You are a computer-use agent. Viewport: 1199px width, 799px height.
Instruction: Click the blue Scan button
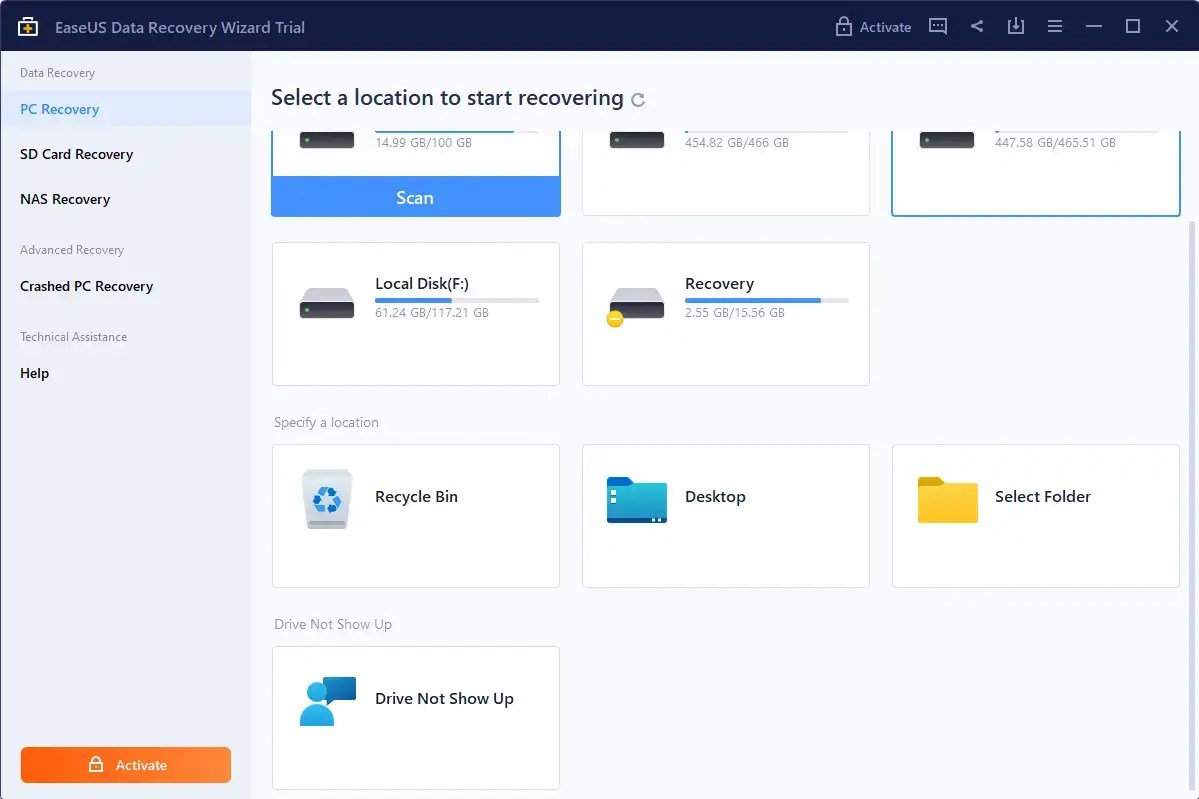(415, 197)
